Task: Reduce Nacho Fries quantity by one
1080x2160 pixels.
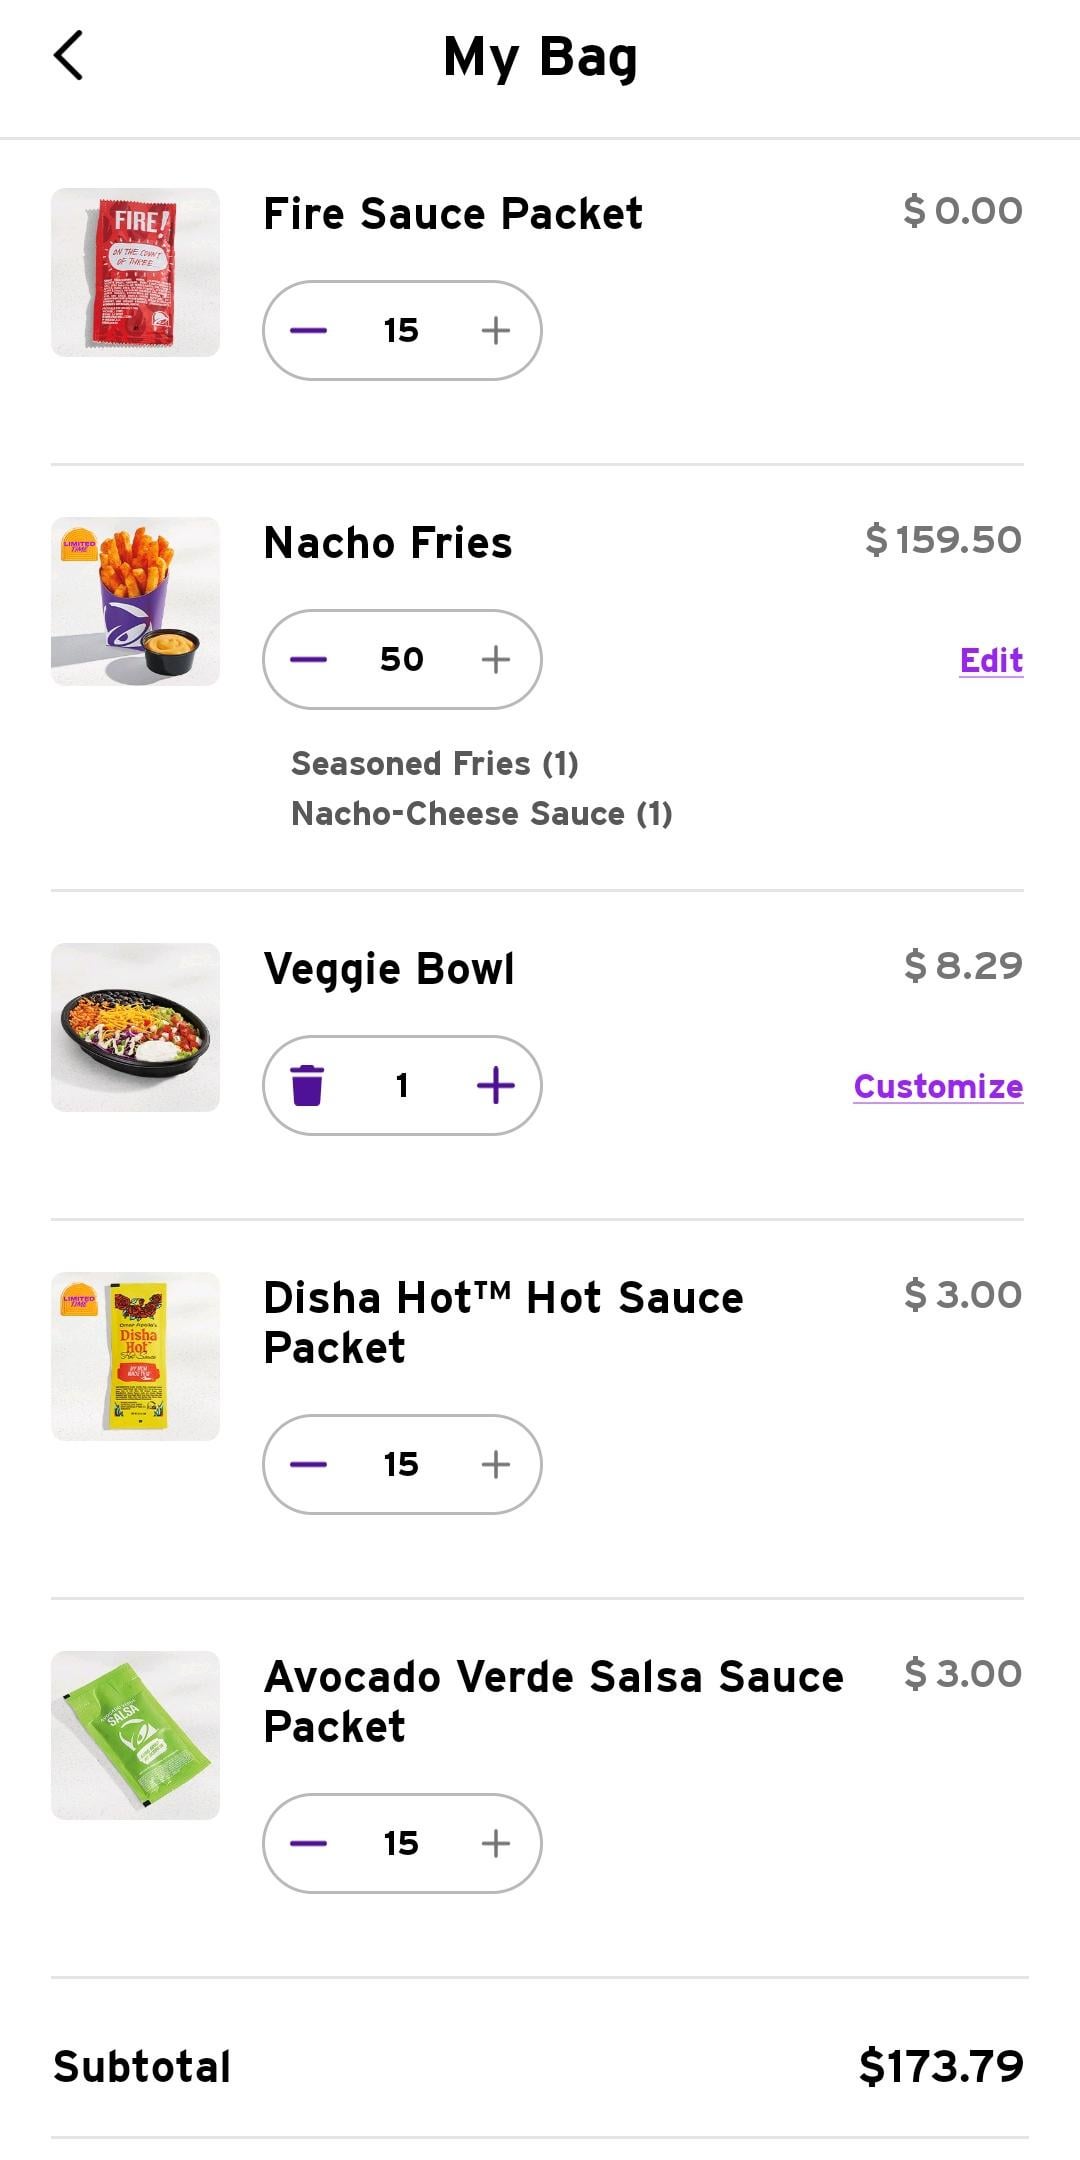Action: tap(308, 660)
